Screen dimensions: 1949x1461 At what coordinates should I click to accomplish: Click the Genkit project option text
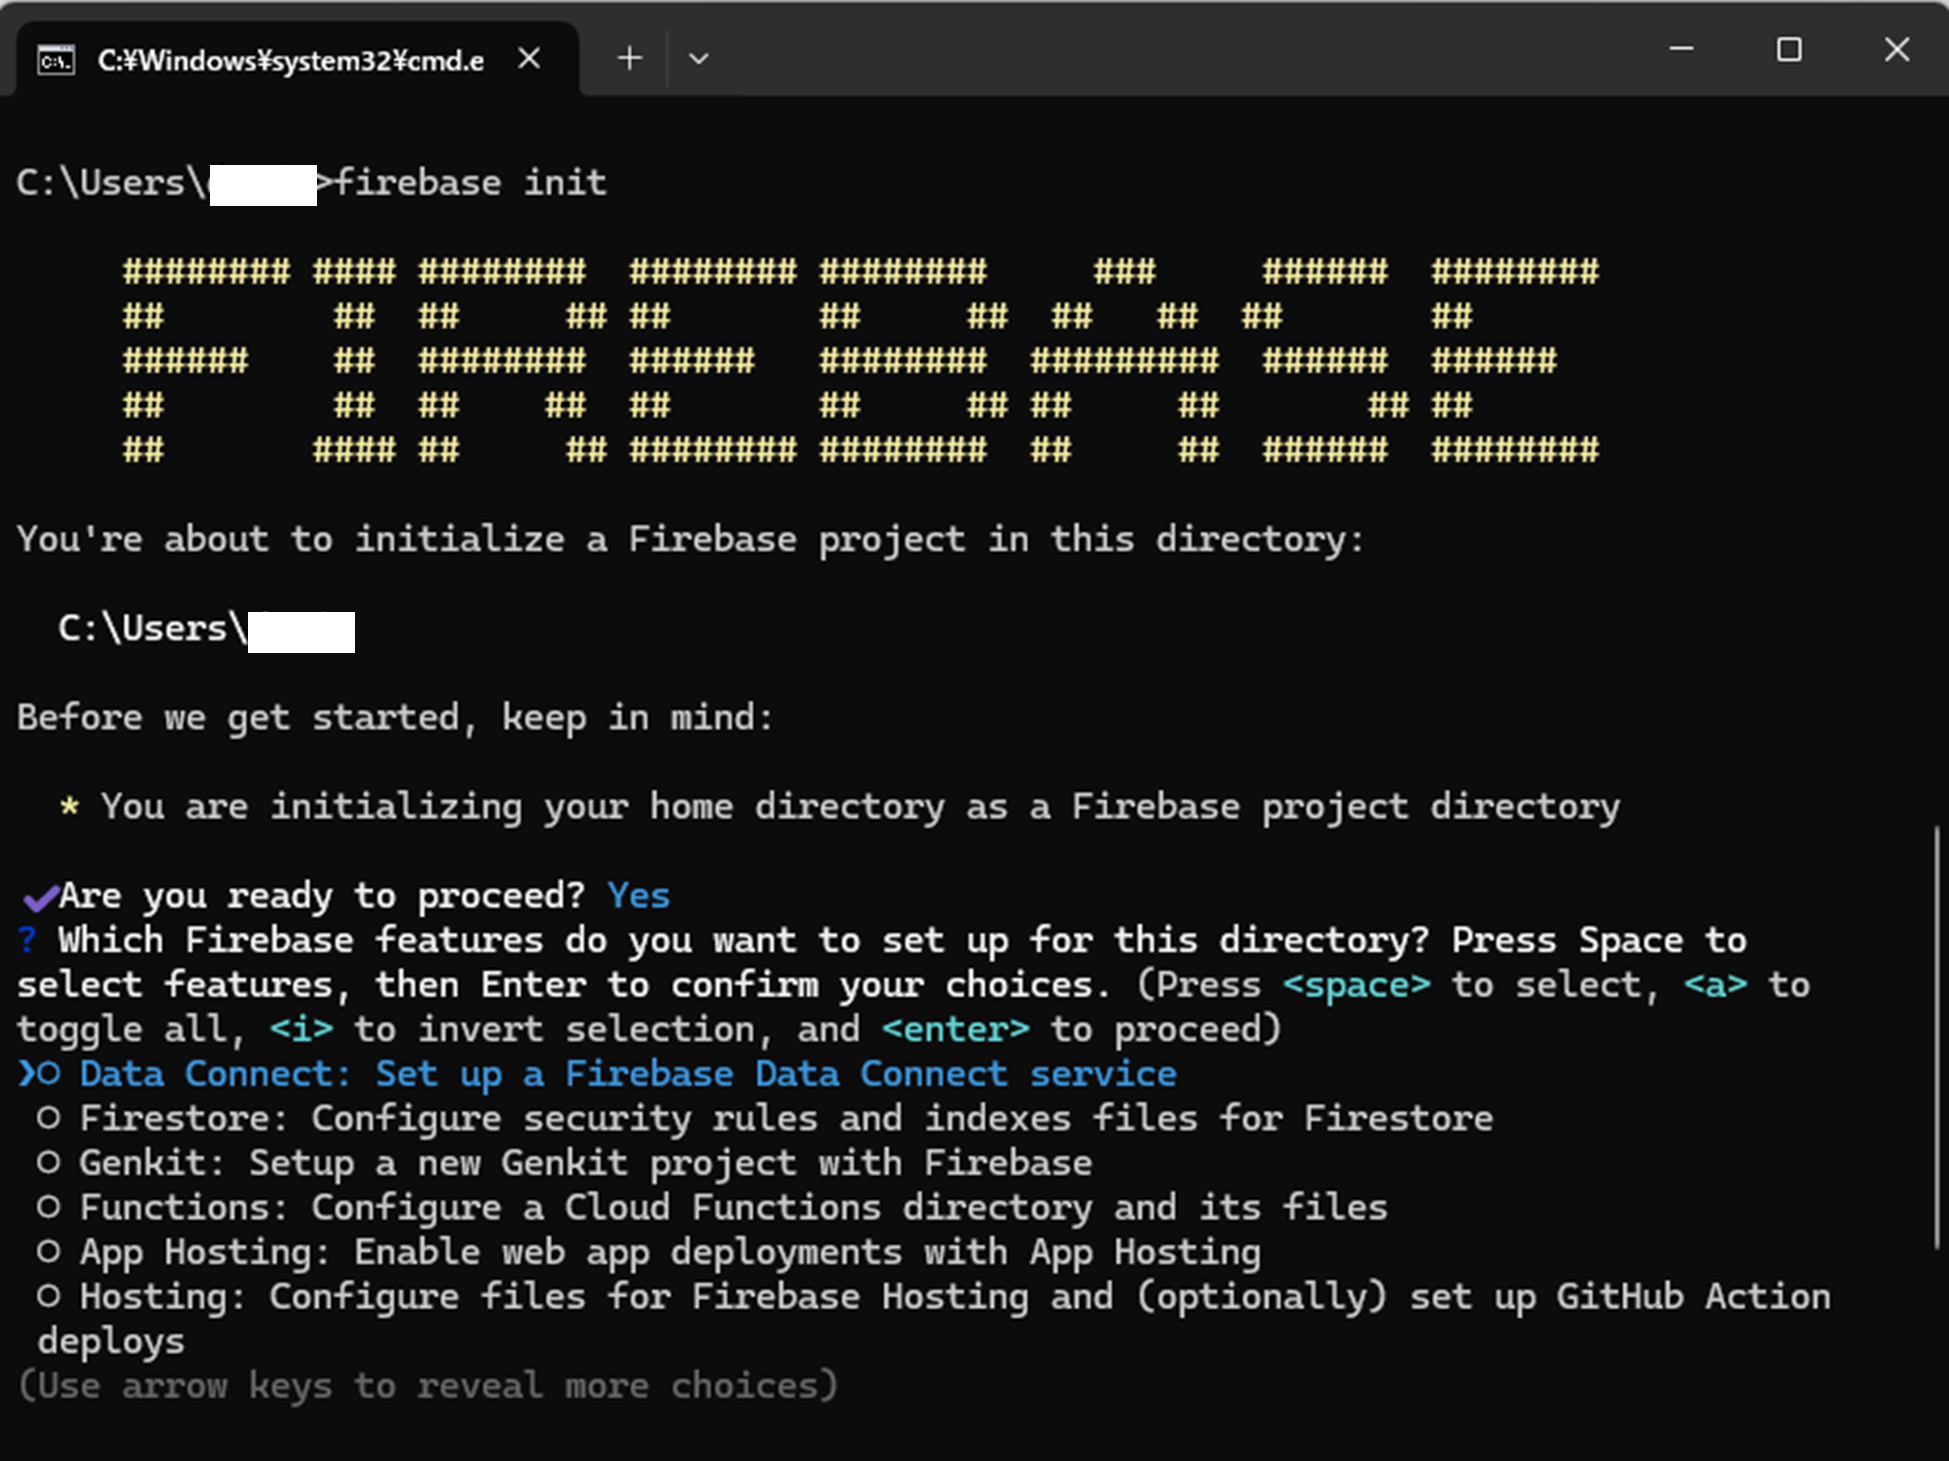pos(585,1164)
